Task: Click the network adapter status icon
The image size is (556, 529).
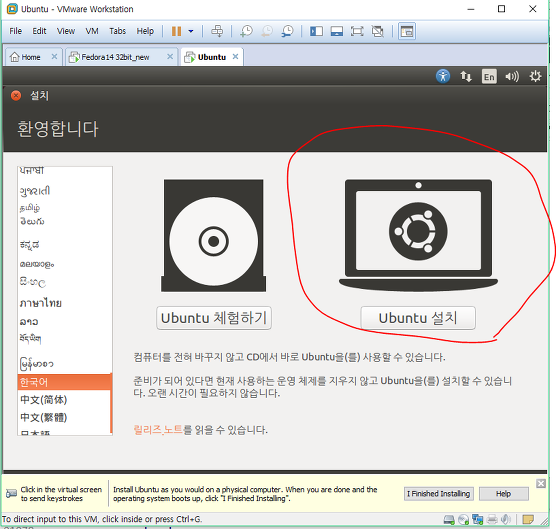Action: coord(478,520)
